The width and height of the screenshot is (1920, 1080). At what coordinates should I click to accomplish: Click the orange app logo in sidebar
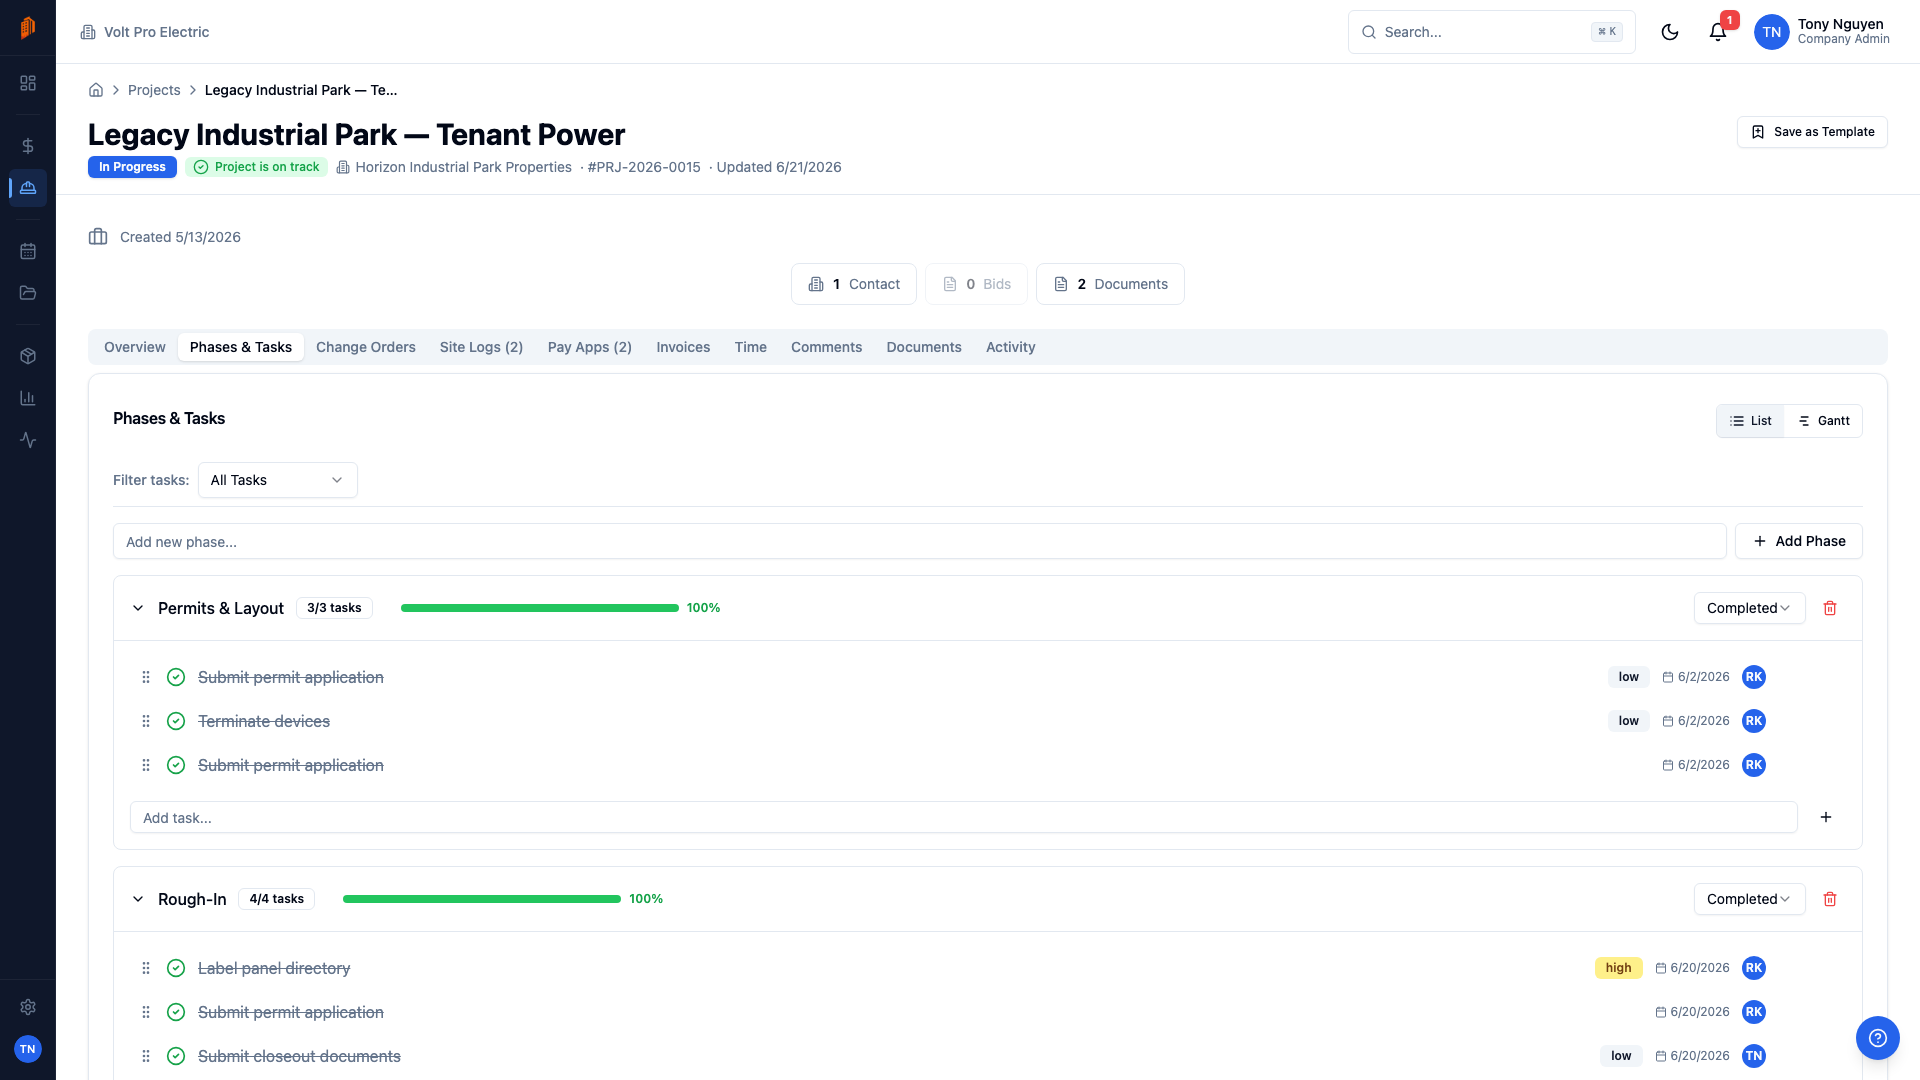(28, 28)
